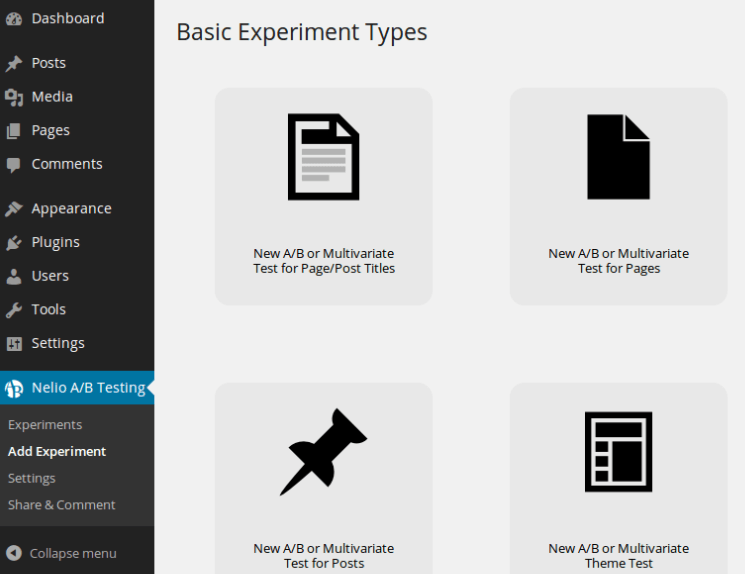Collapse the sidebar via Collapse menu

(73, 554)
